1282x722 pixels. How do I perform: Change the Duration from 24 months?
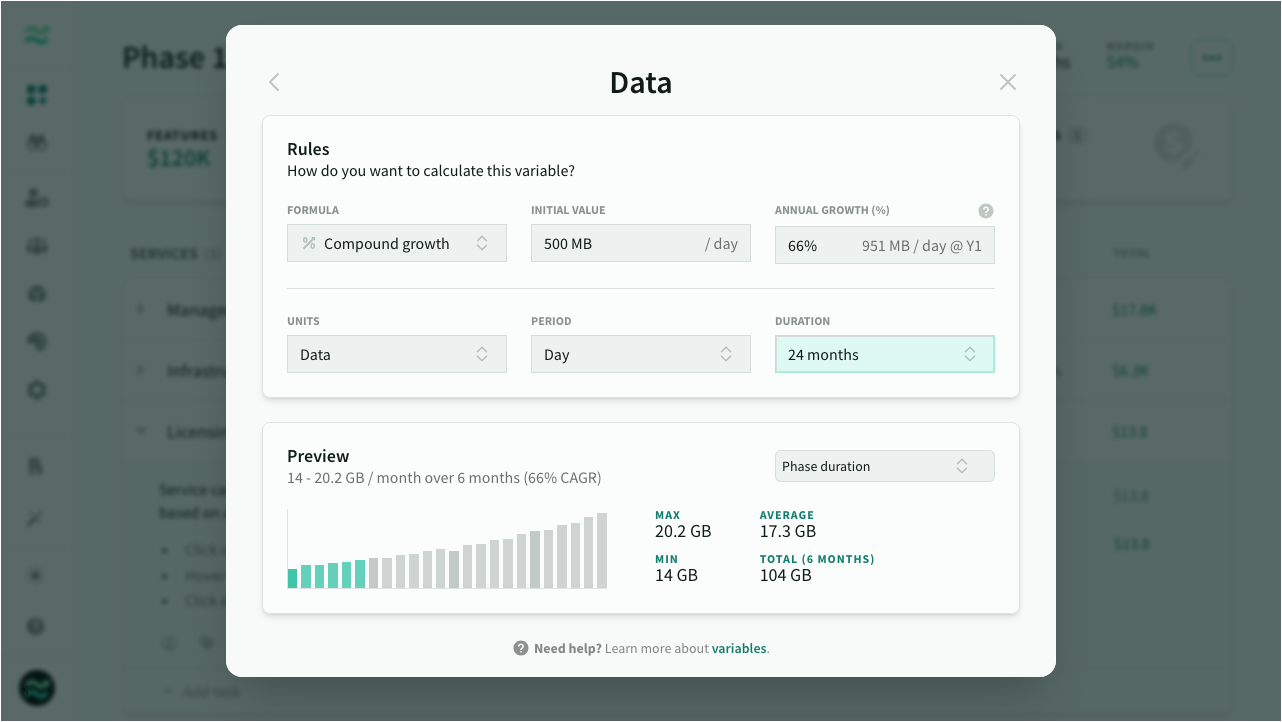coord(884,353)
